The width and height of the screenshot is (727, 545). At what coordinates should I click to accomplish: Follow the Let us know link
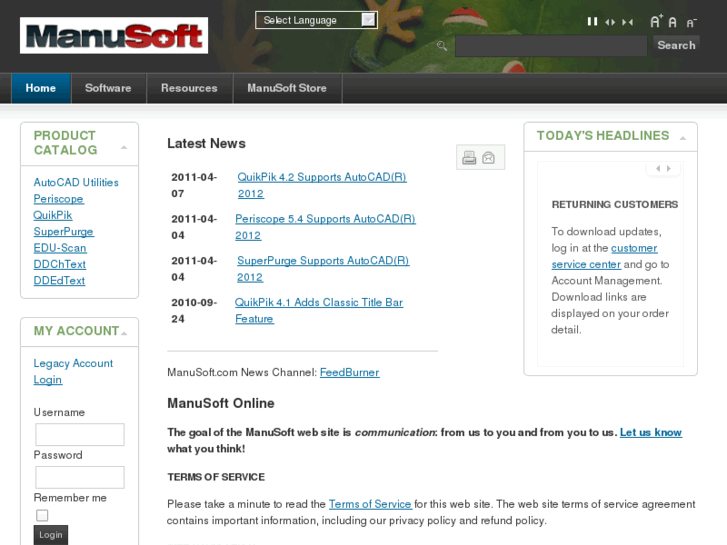tap(650, 432)
